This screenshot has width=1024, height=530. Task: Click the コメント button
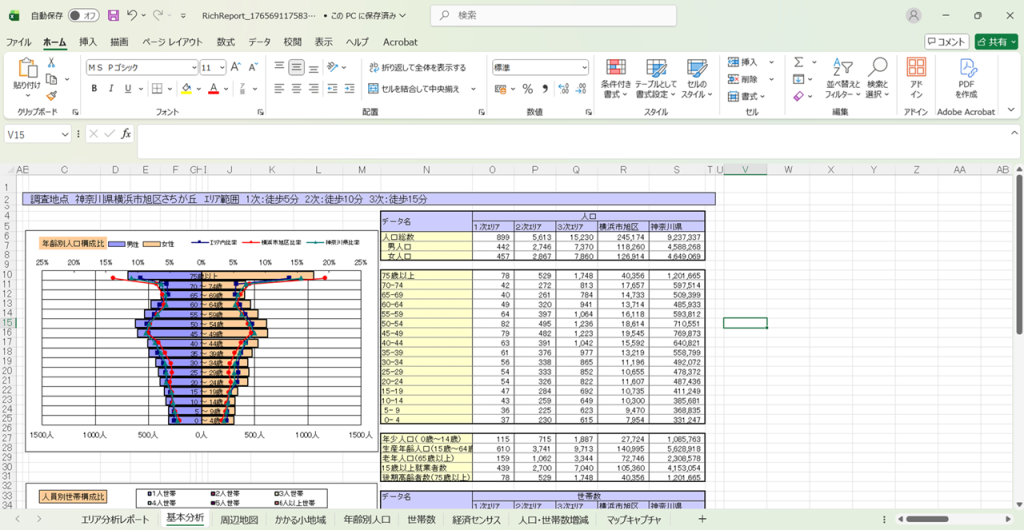tap(945, 42)
